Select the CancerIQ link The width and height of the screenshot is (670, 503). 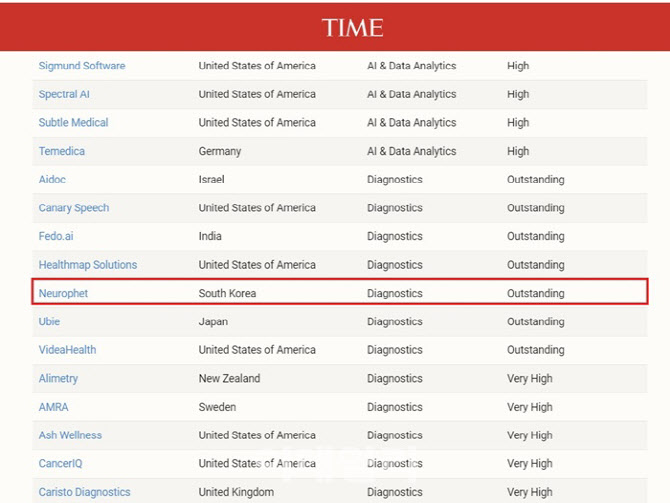pyautogui.click(x=60, y=464)
